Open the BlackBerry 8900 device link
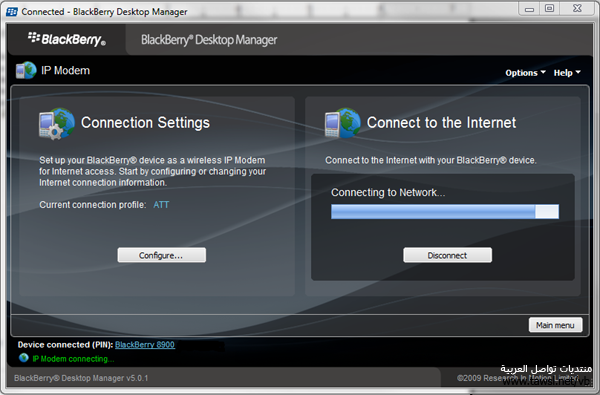The image size is (600, 395). pos(145,344)
